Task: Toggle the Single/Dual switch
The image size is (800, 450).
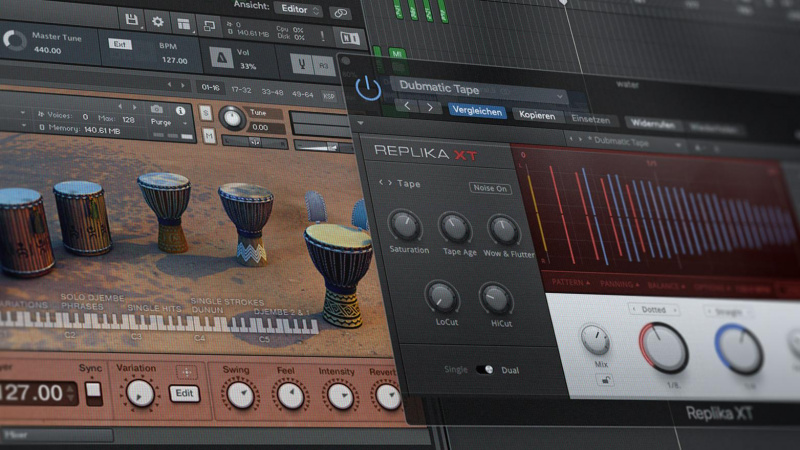Action: click(x=484, y=369)
